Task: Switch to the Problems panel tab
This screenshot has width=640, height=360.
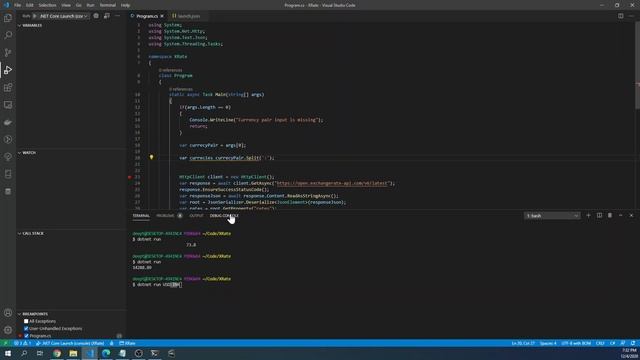Action: click(165, 216)
